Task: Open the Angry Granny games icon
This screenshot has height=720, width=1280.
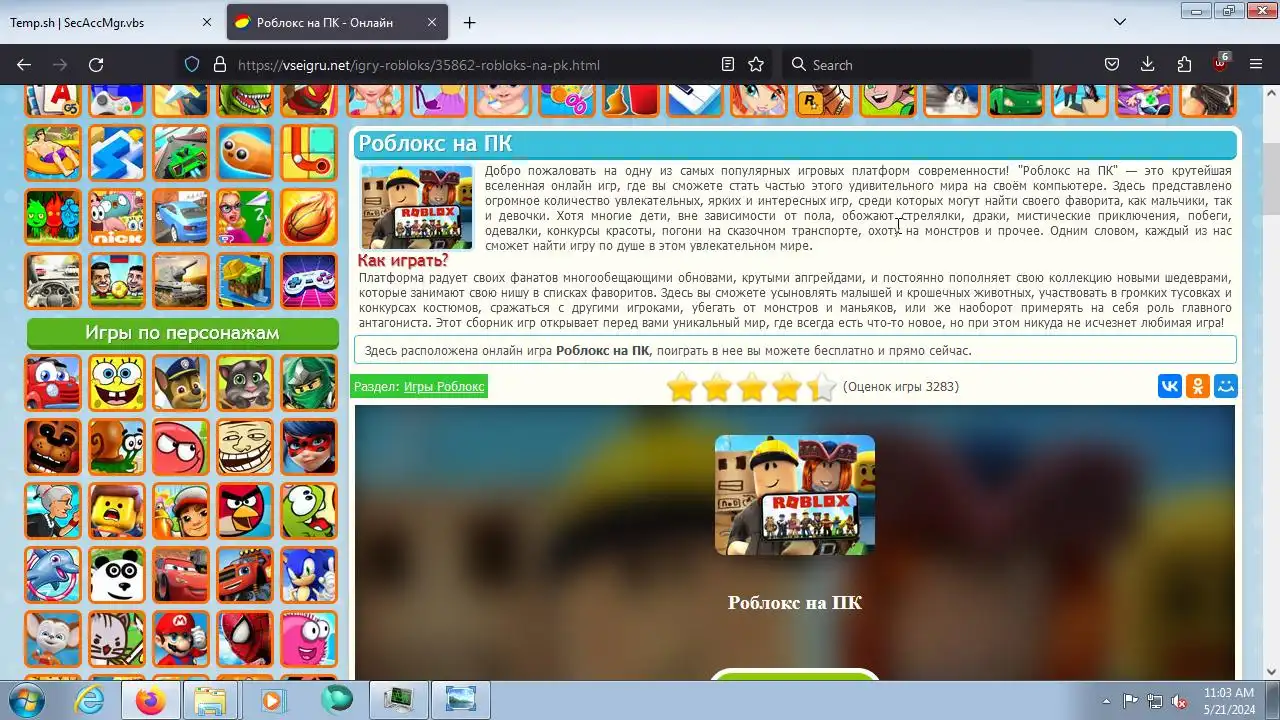Action: tap(53, 511)
